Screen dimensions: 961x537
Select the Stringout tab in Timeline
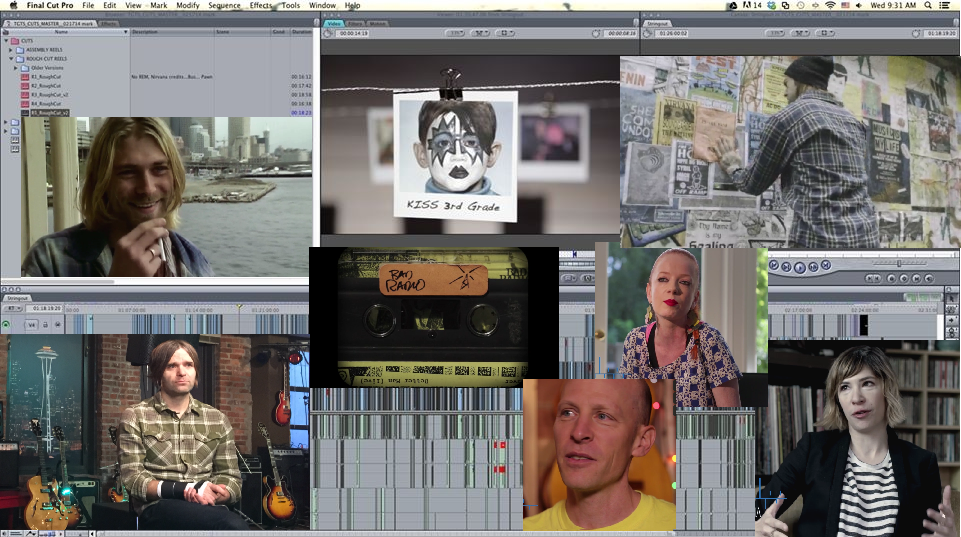click(17, 298)
